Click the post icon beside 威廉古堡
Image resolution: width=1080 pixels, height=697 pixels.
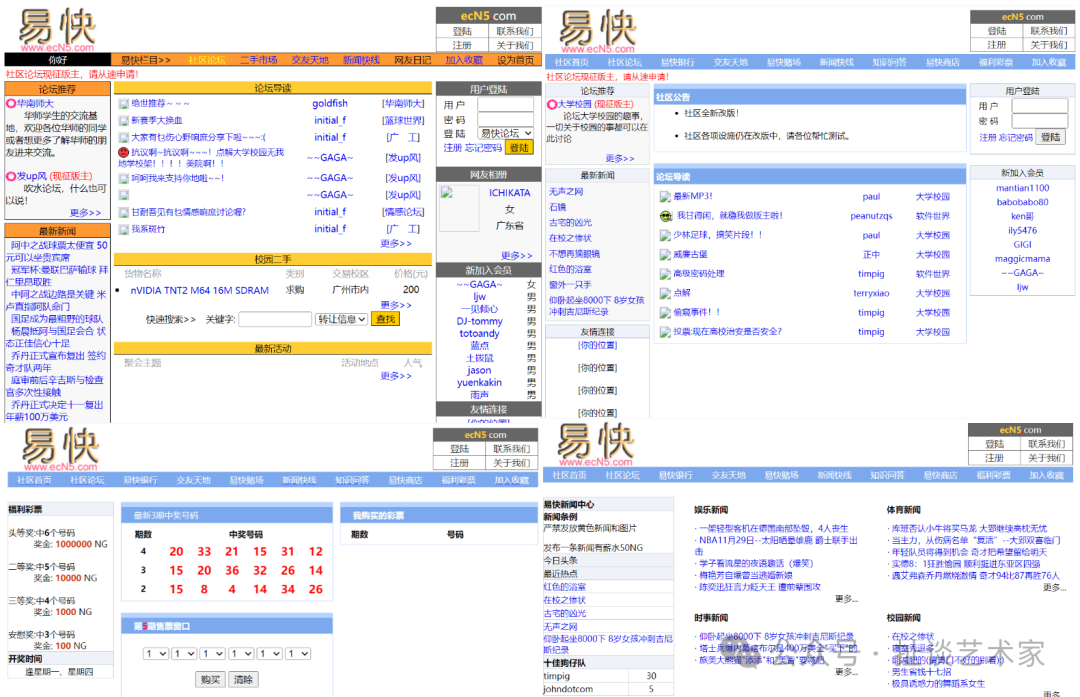[x=665, y=255]
